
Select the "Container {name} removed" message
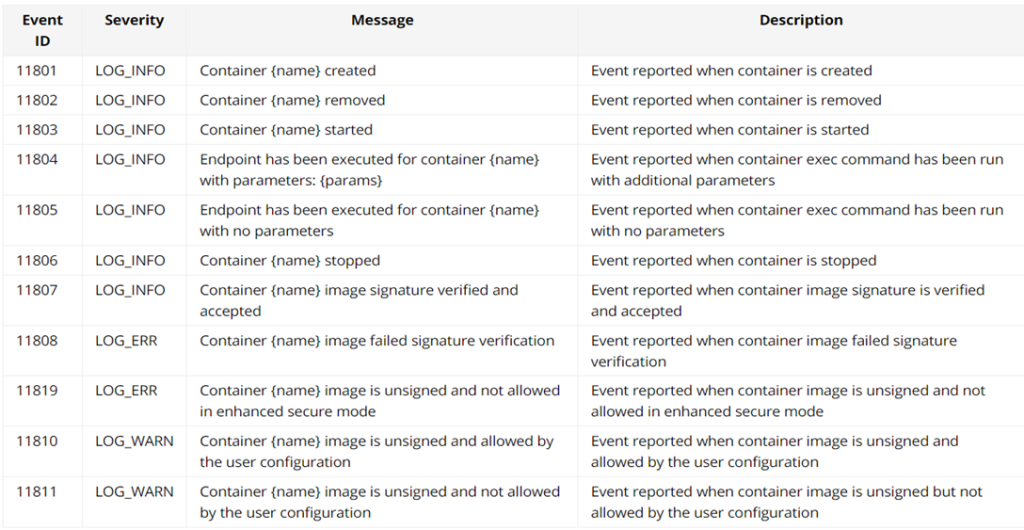pos(292,100)
